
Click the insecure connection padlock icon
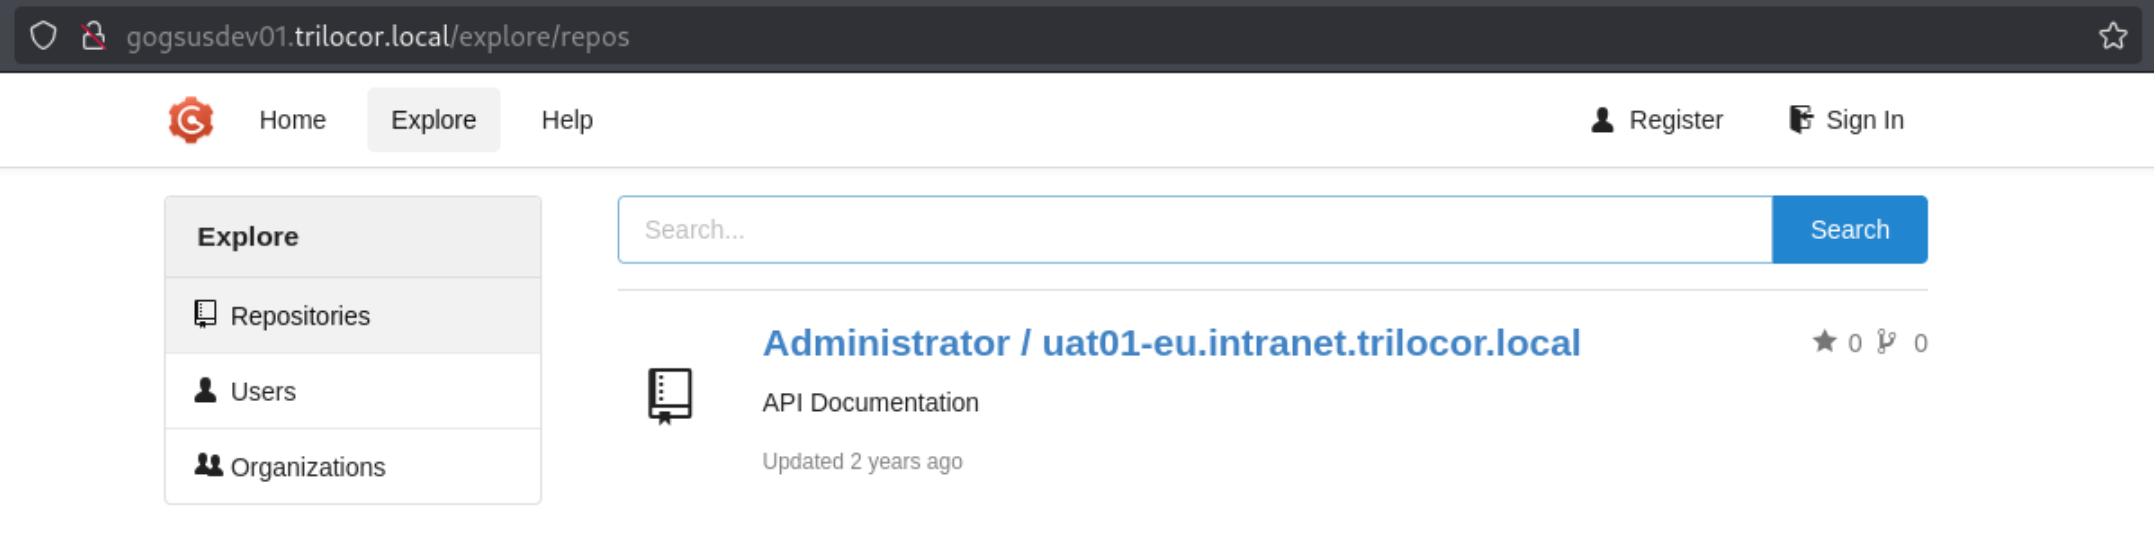[93, 36]
